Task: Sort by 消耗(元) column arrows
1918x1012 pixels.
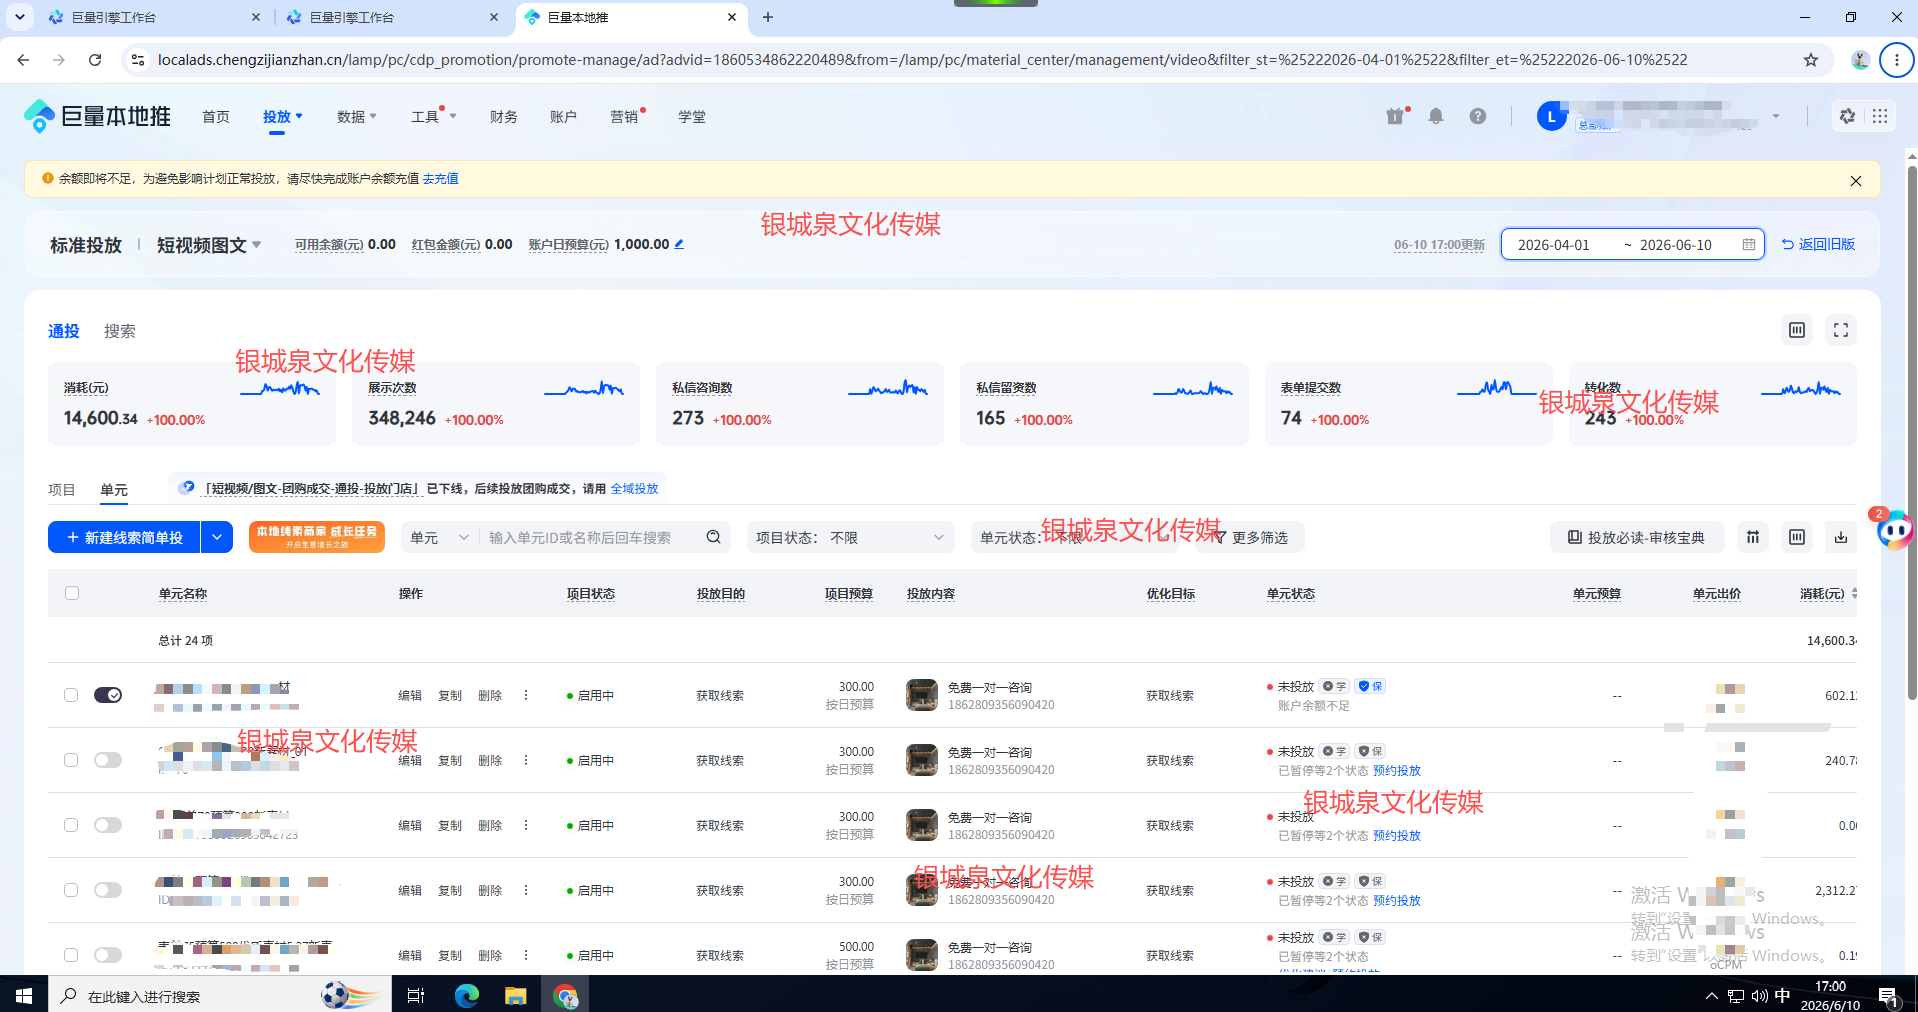Action: tap(1854, 593)
